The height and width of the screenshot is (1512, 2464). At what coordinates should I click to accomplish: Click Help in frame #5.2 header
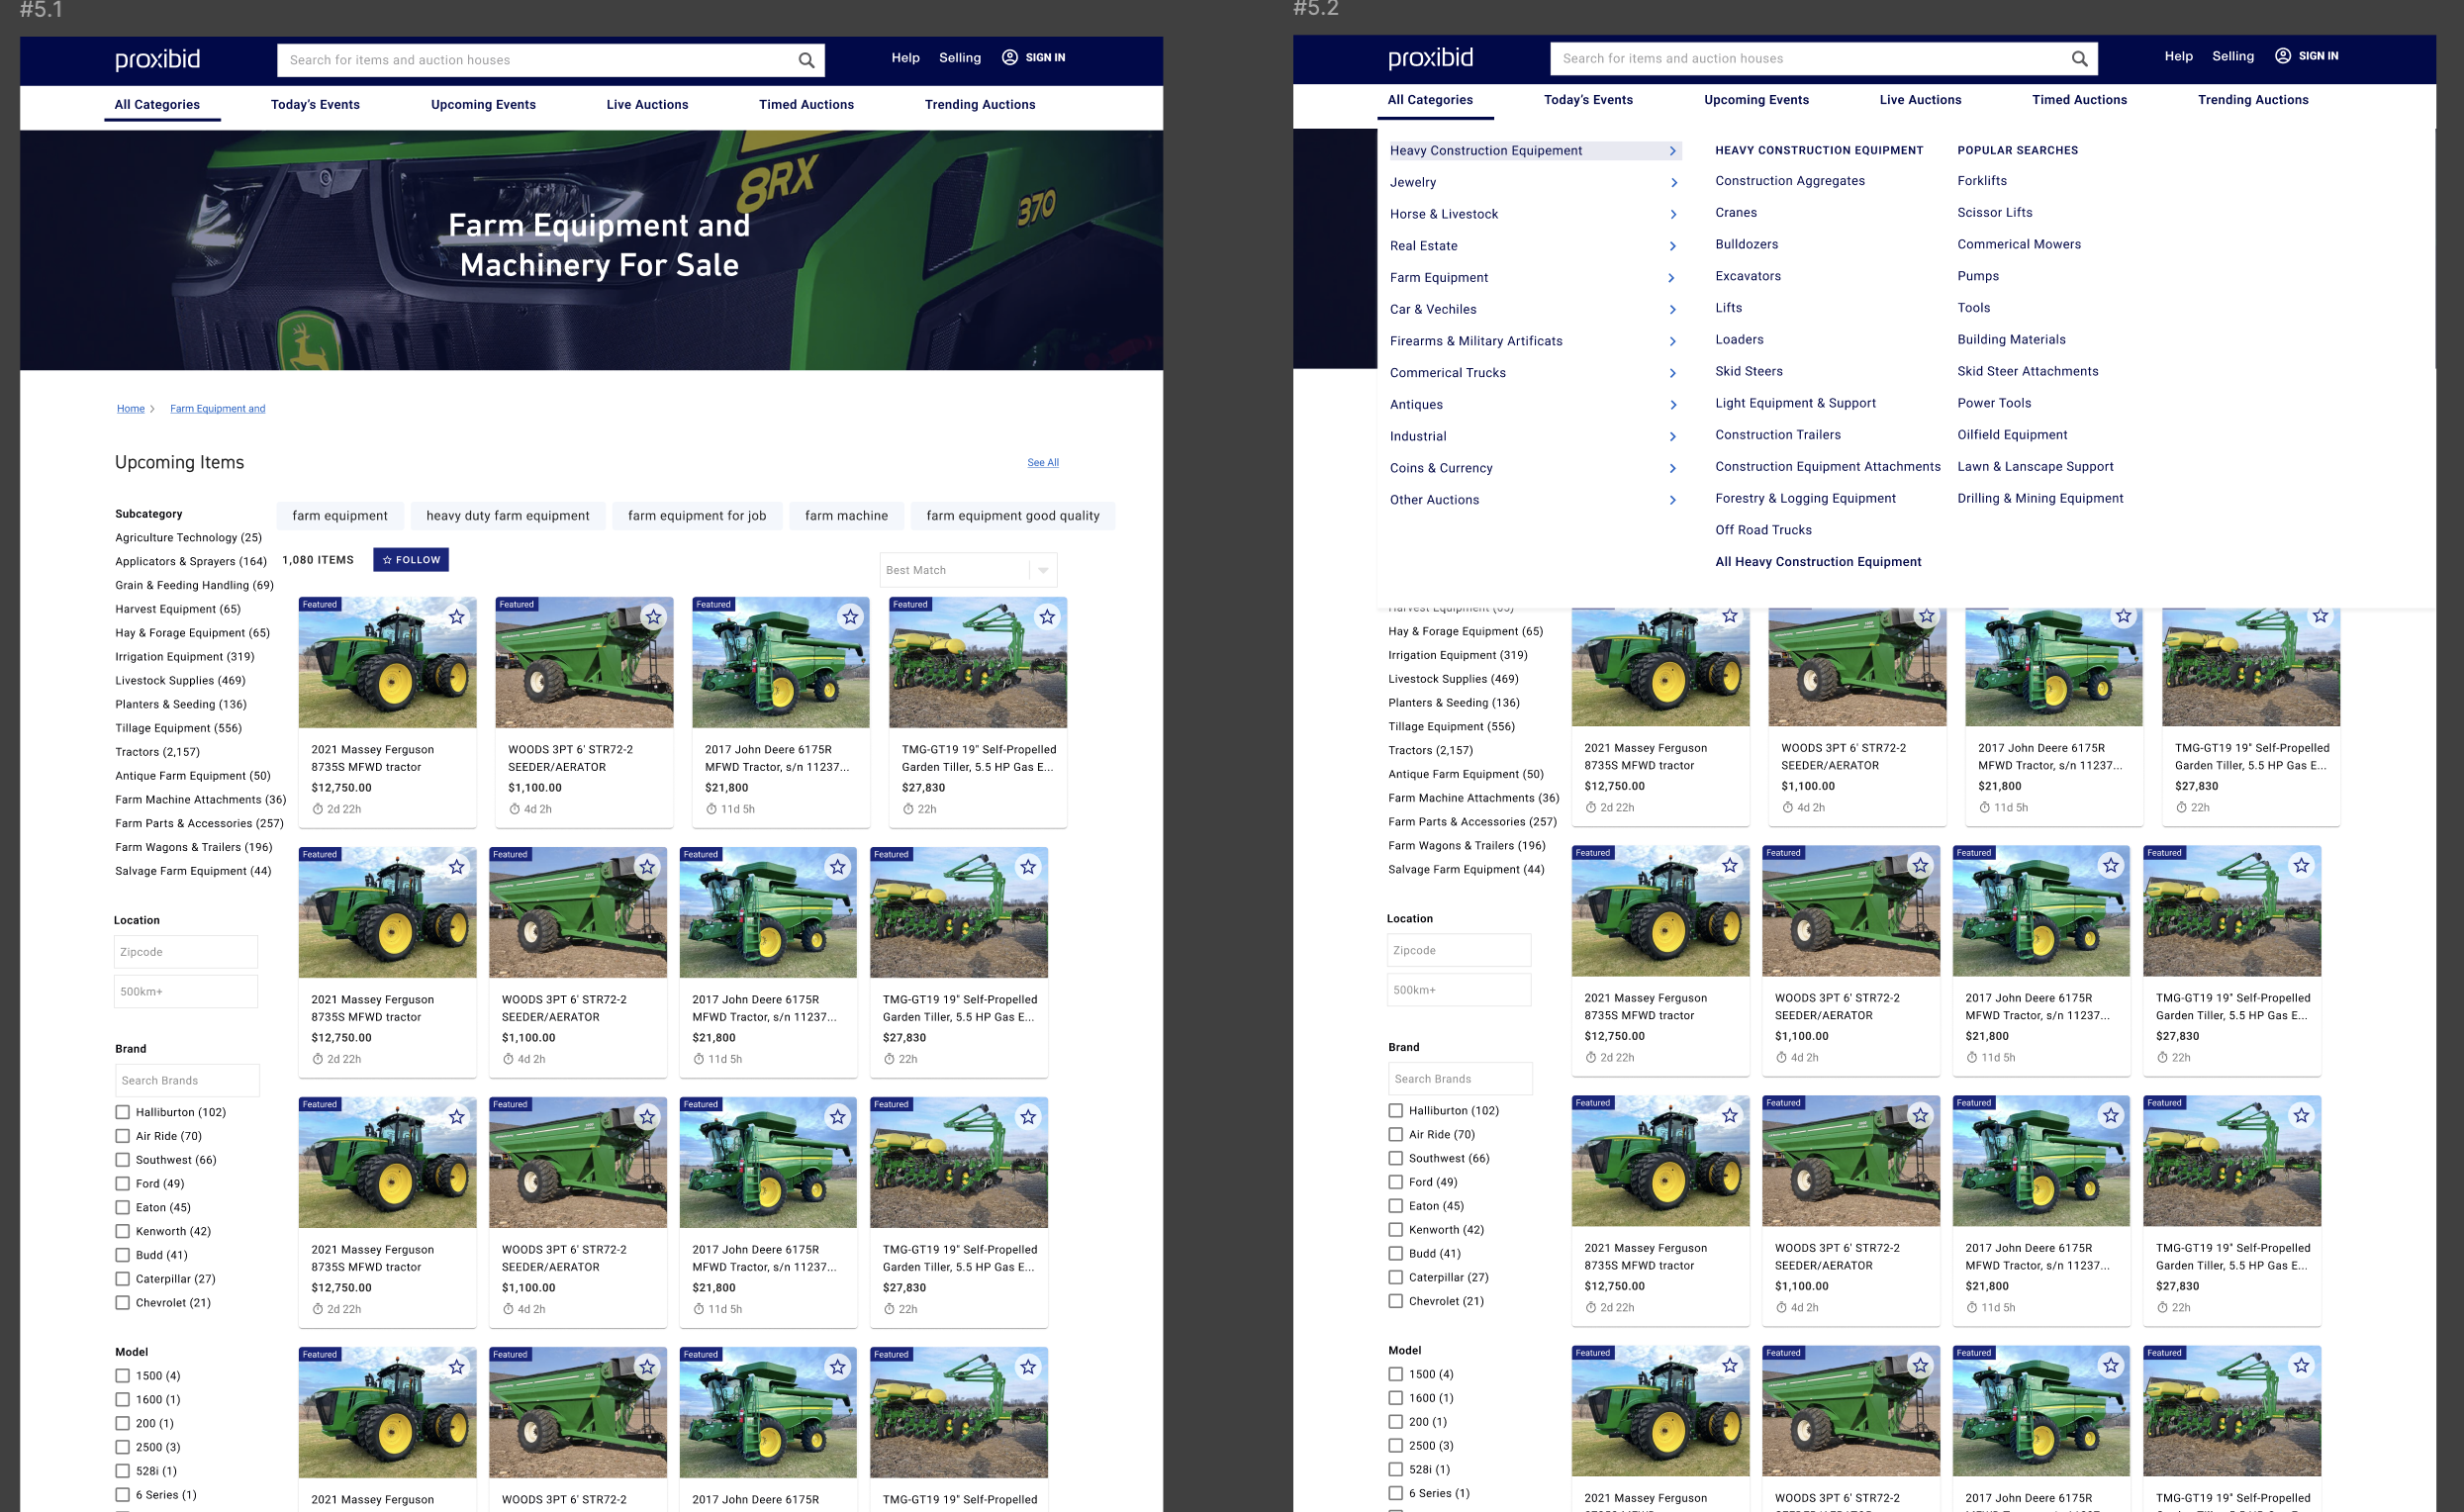coord(2178,56)
